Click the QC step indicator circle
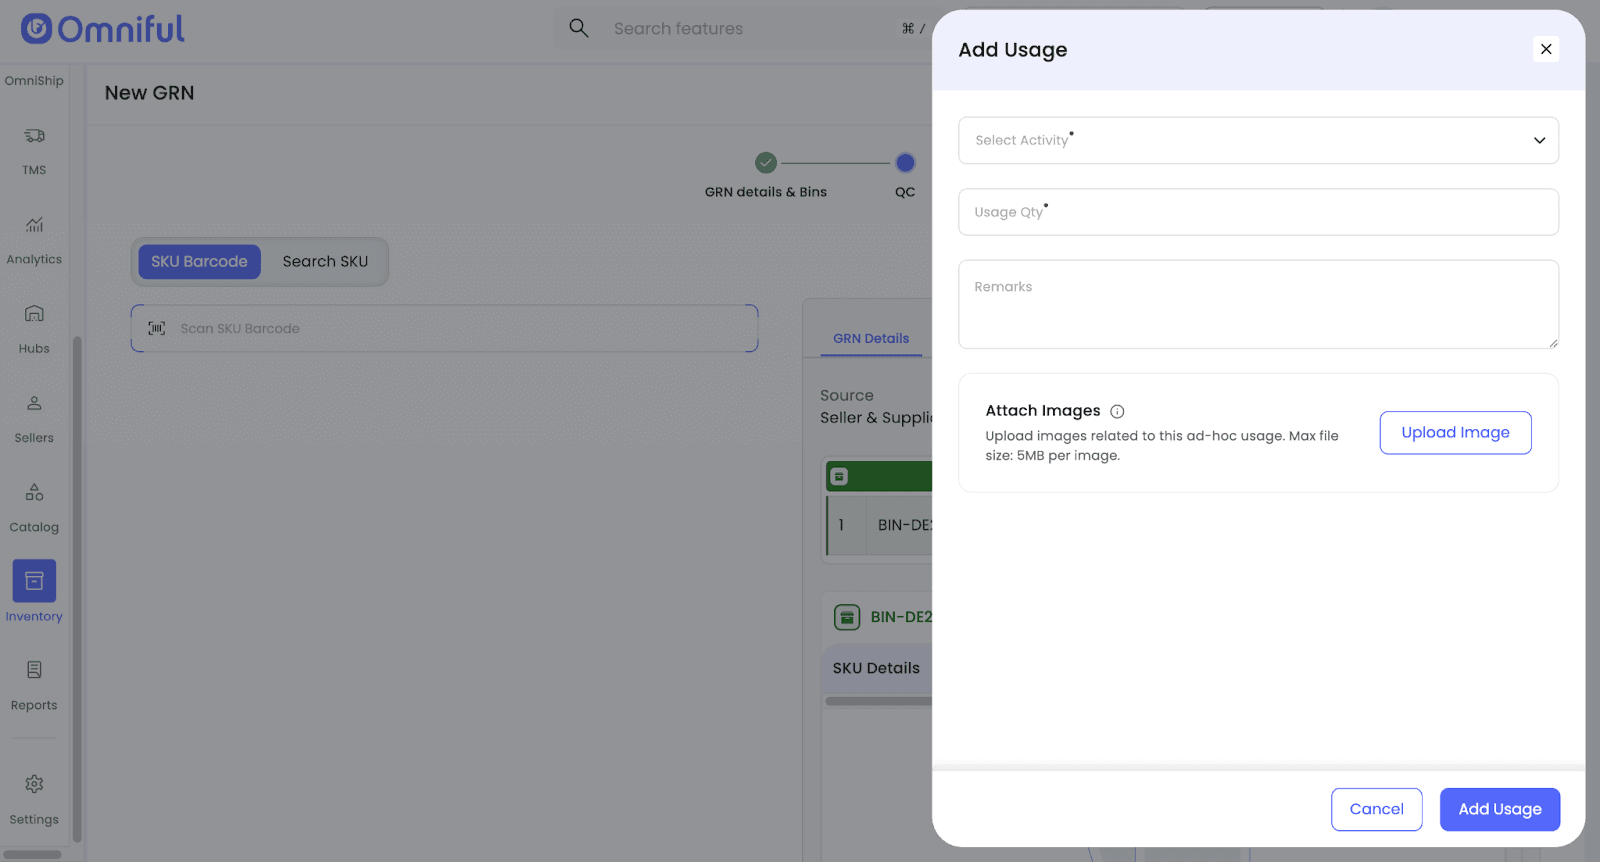 pyautogui.click(x=905, y=163)
